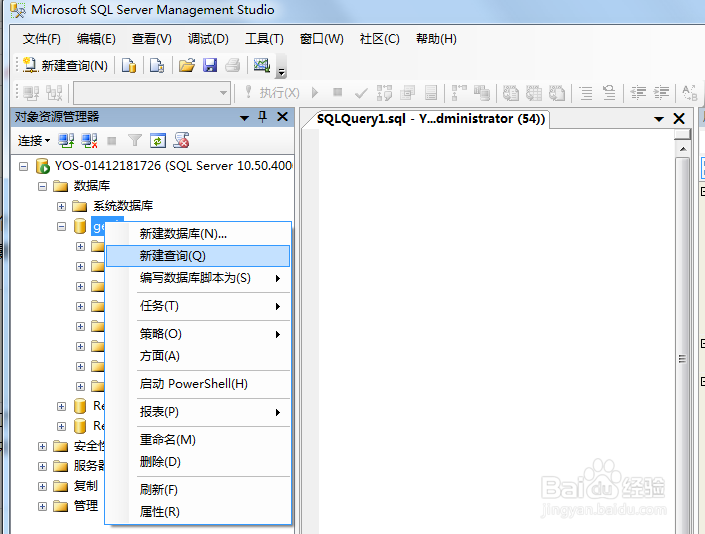The height and width of the screenshot is (534, 705).
Task: Click Object Explorer stop script icon
Action: [x=182, y=141]
